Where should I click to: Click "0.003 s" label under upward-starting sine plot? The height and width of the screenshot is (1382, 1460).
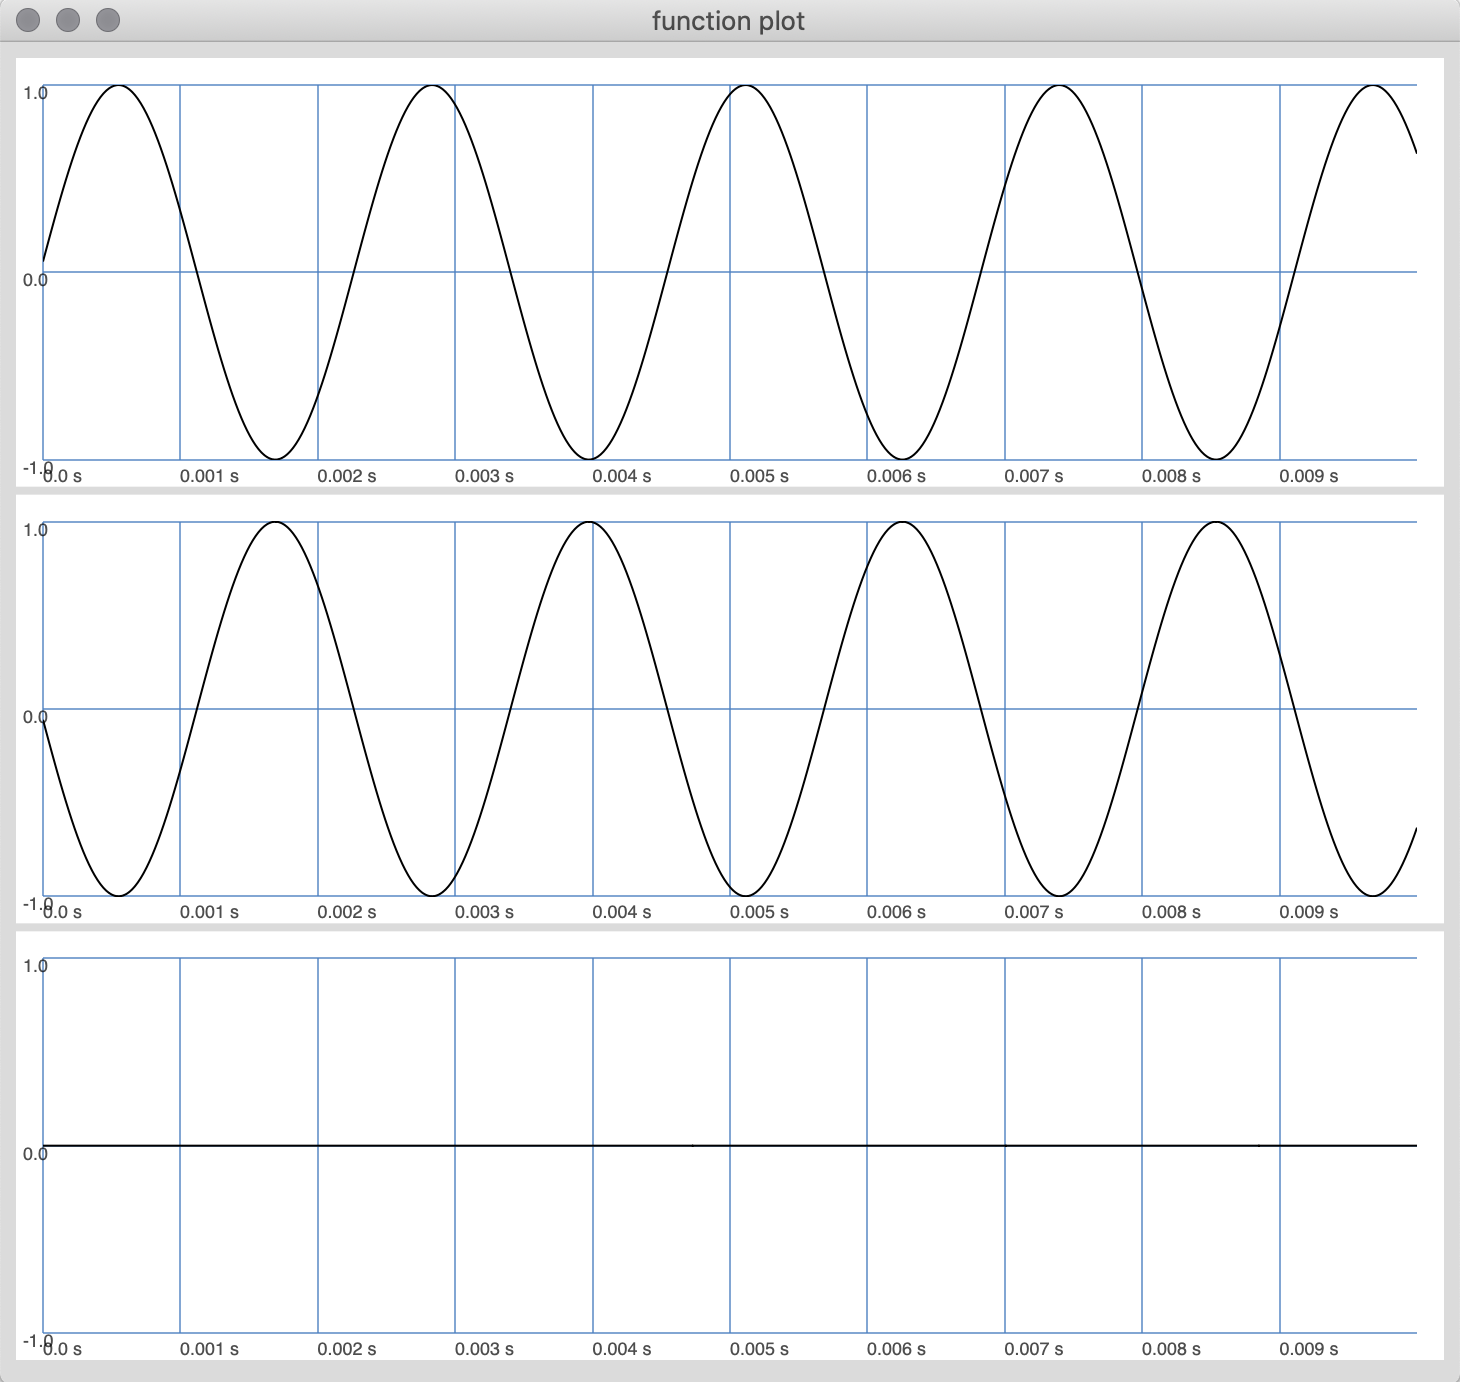point(484,476)
